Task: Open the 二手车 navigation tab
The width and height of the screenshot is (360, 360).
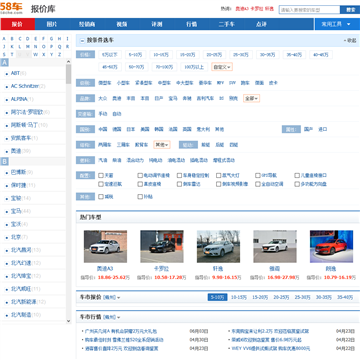Action: pos(227,24)
